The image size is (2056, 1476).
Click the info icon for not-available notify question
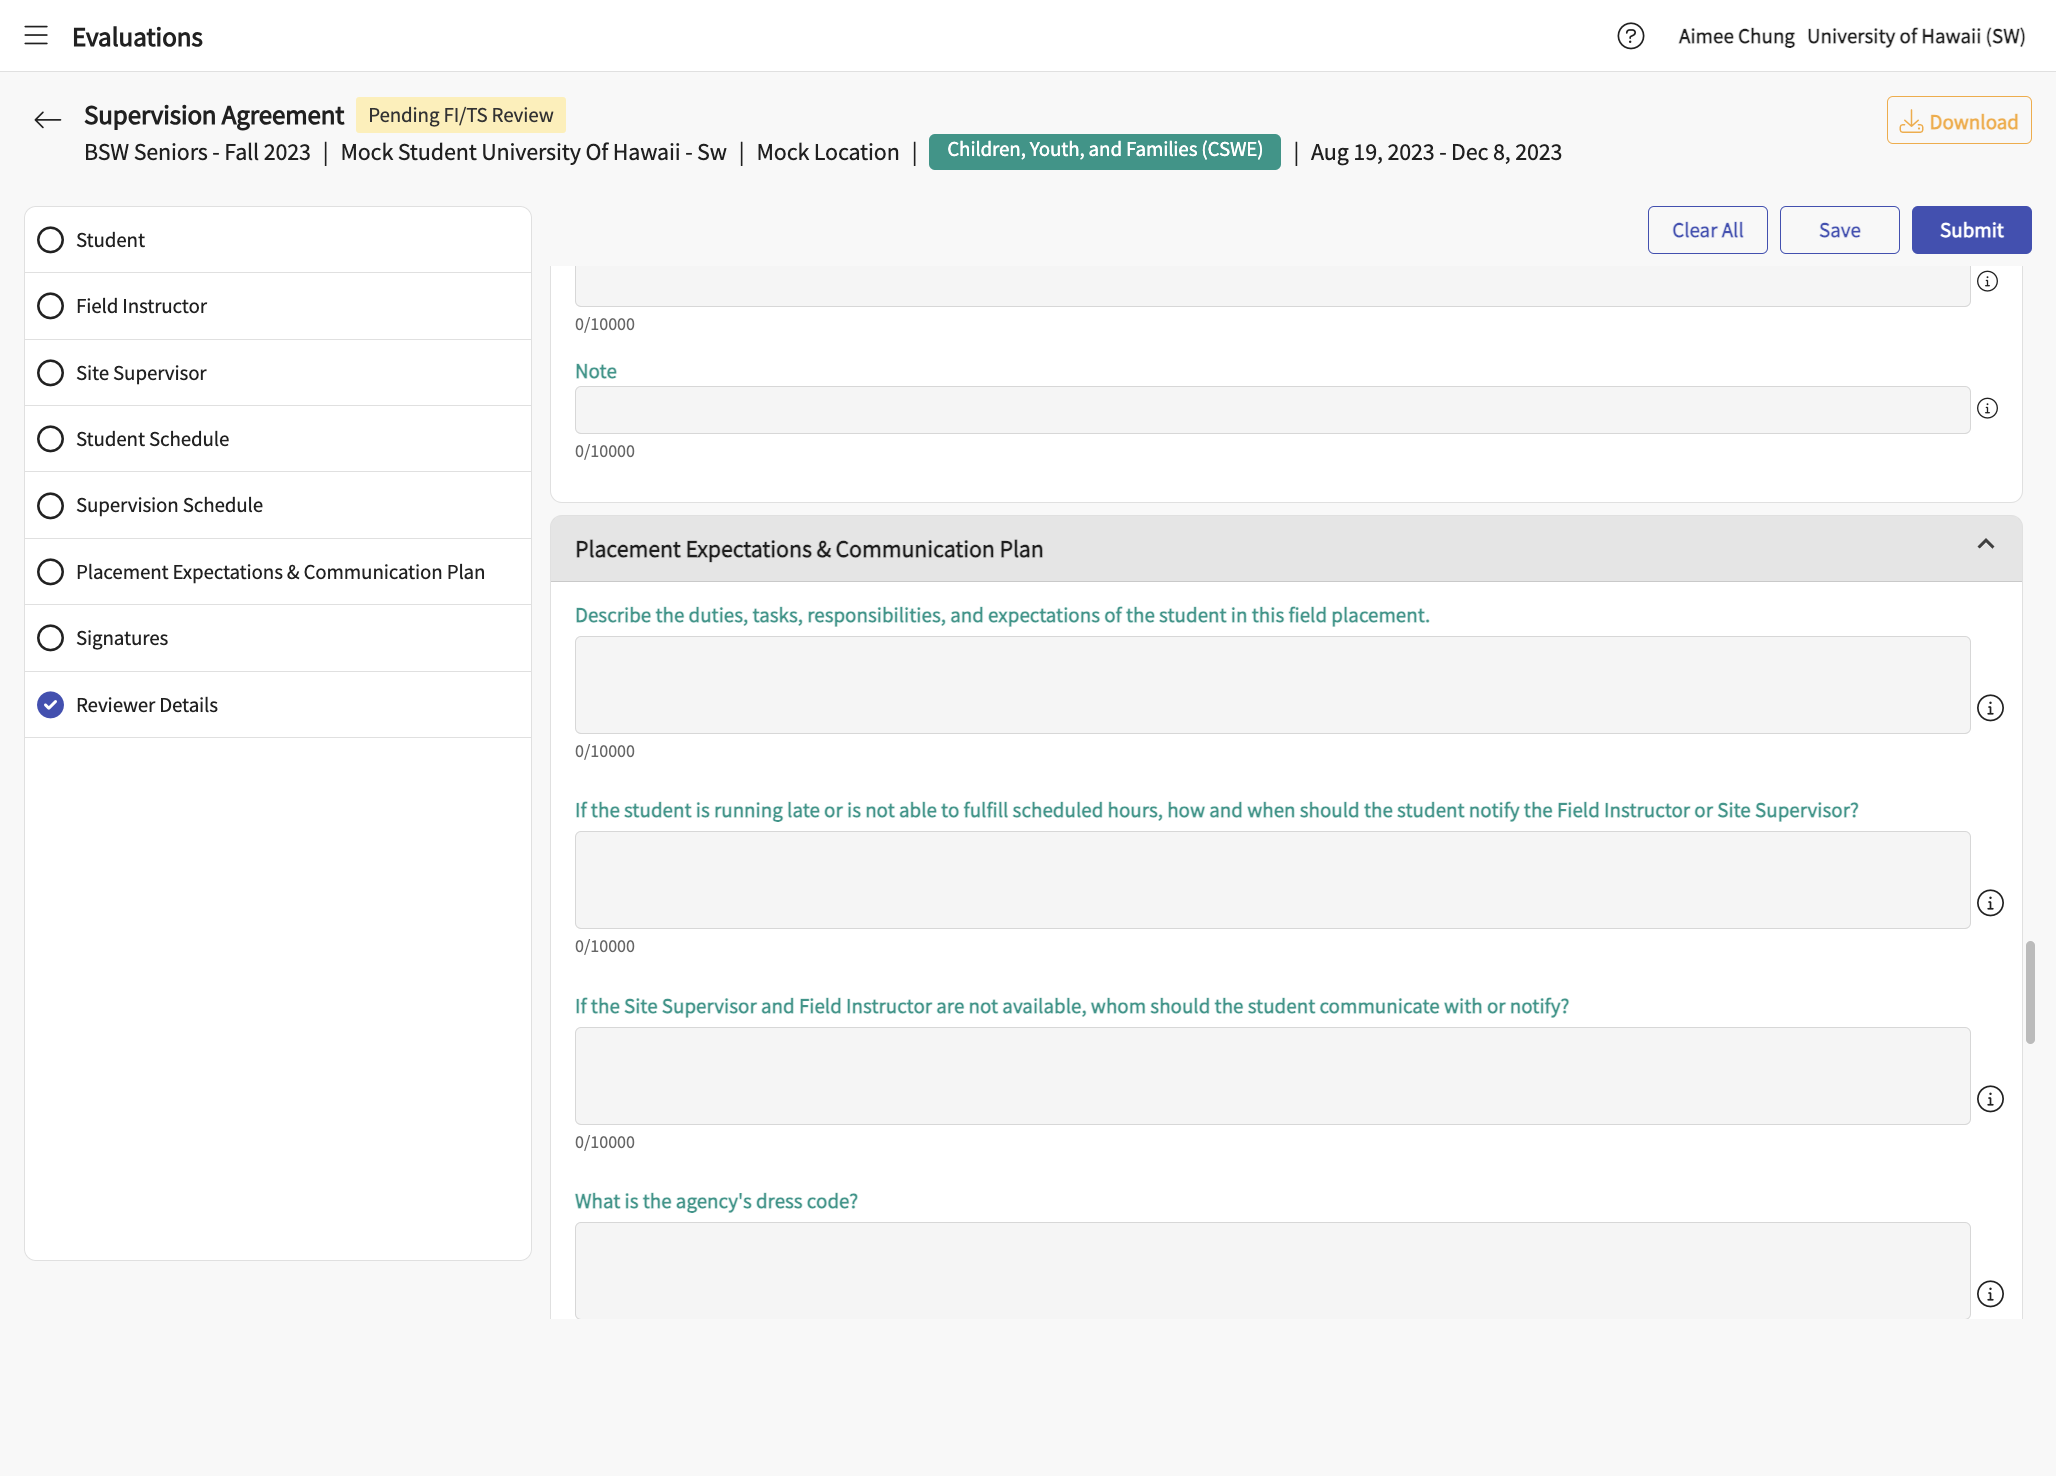(x=1991, y=1099)
